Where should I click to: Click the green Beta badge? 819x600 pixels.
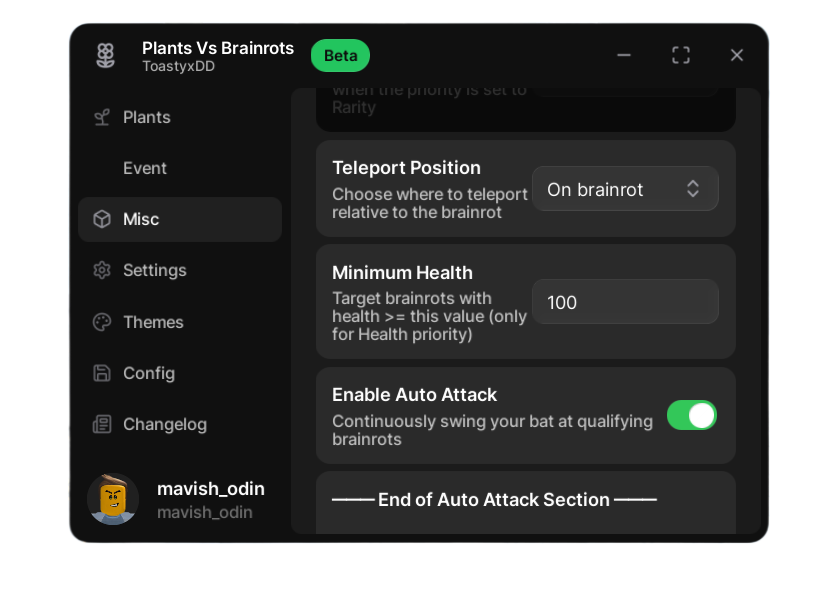[x=340, y=56]
